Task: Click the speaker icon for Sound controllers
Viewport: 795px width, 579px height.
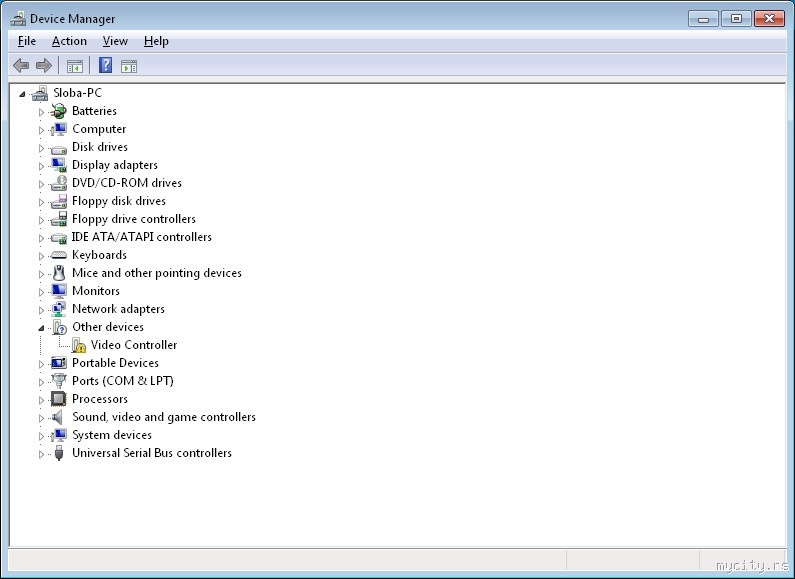Action: click(58, 417)
